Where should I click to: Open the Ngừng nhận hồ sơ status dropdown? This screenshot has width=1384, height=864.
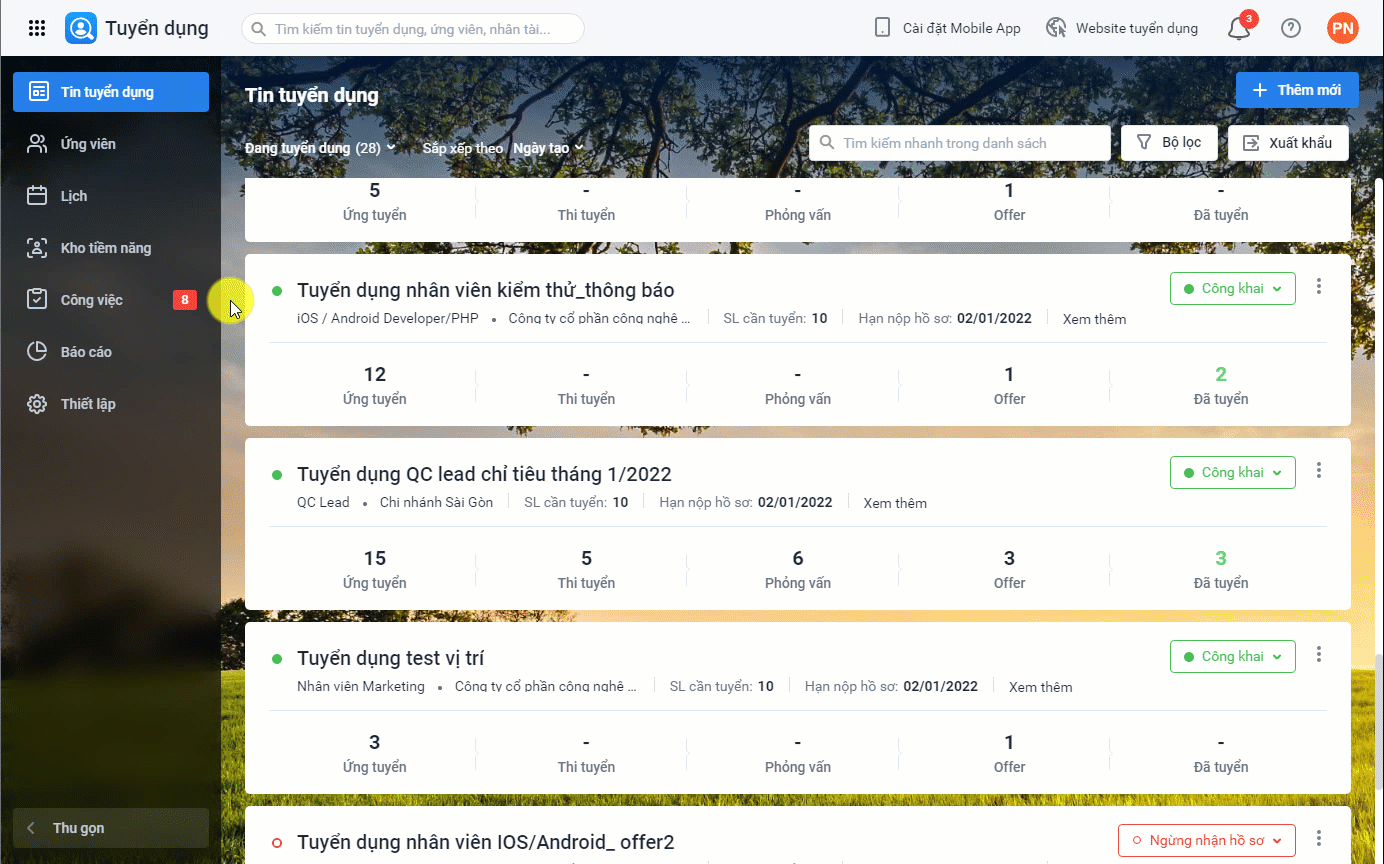[x=1206, y=841]
